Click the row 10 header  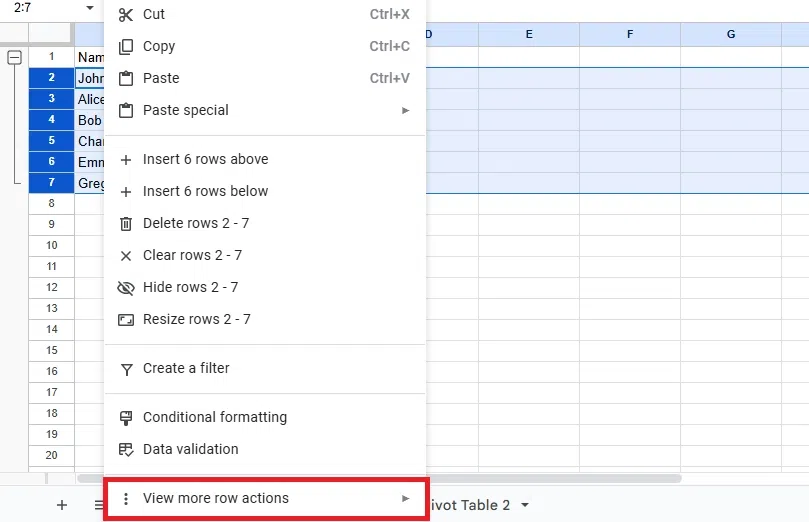51,245
